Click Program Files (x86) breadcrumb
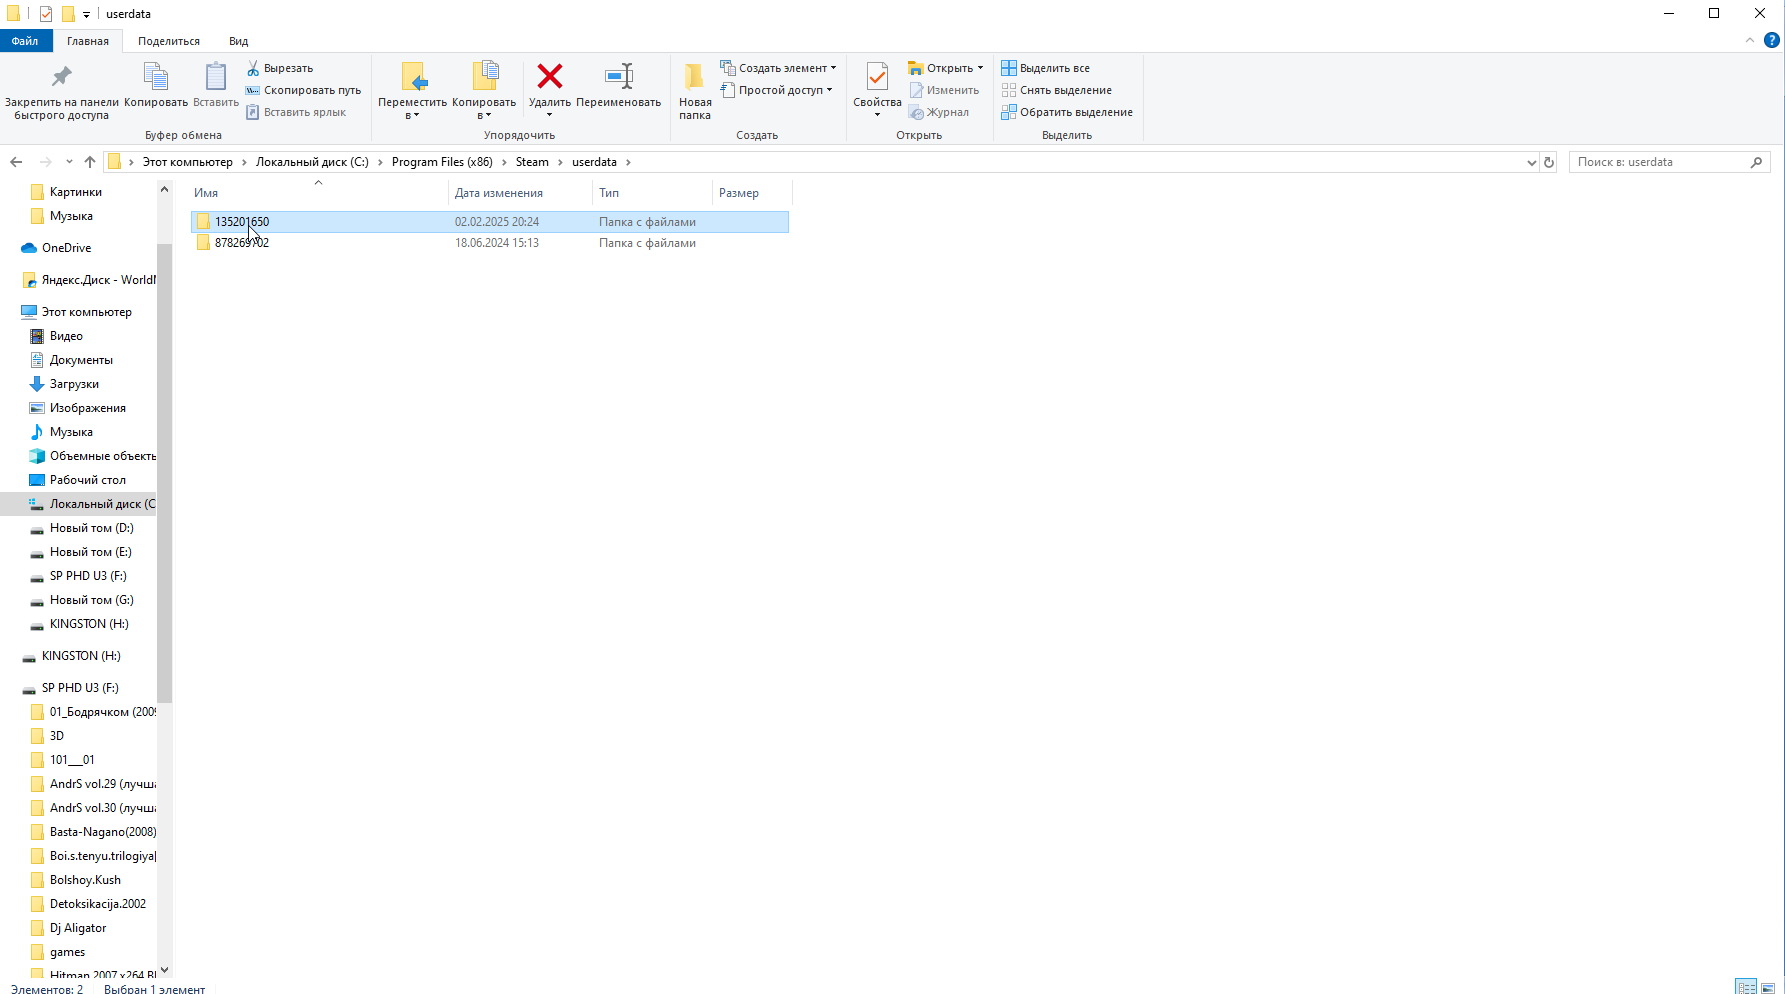 pyautogui.click(x=442, y=162)
